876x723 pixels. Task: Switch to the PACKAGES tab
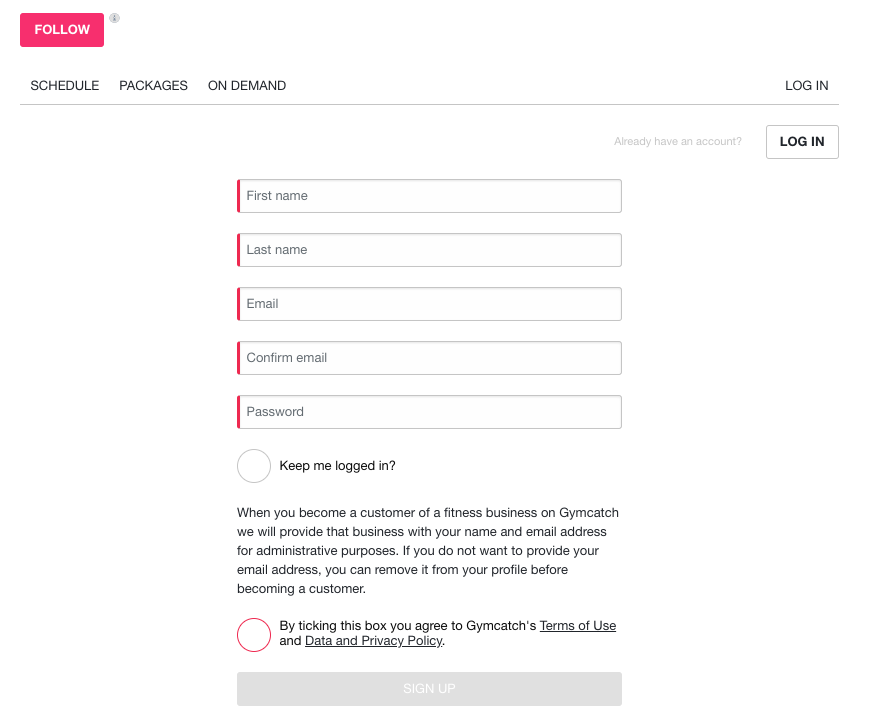point(153,85)
